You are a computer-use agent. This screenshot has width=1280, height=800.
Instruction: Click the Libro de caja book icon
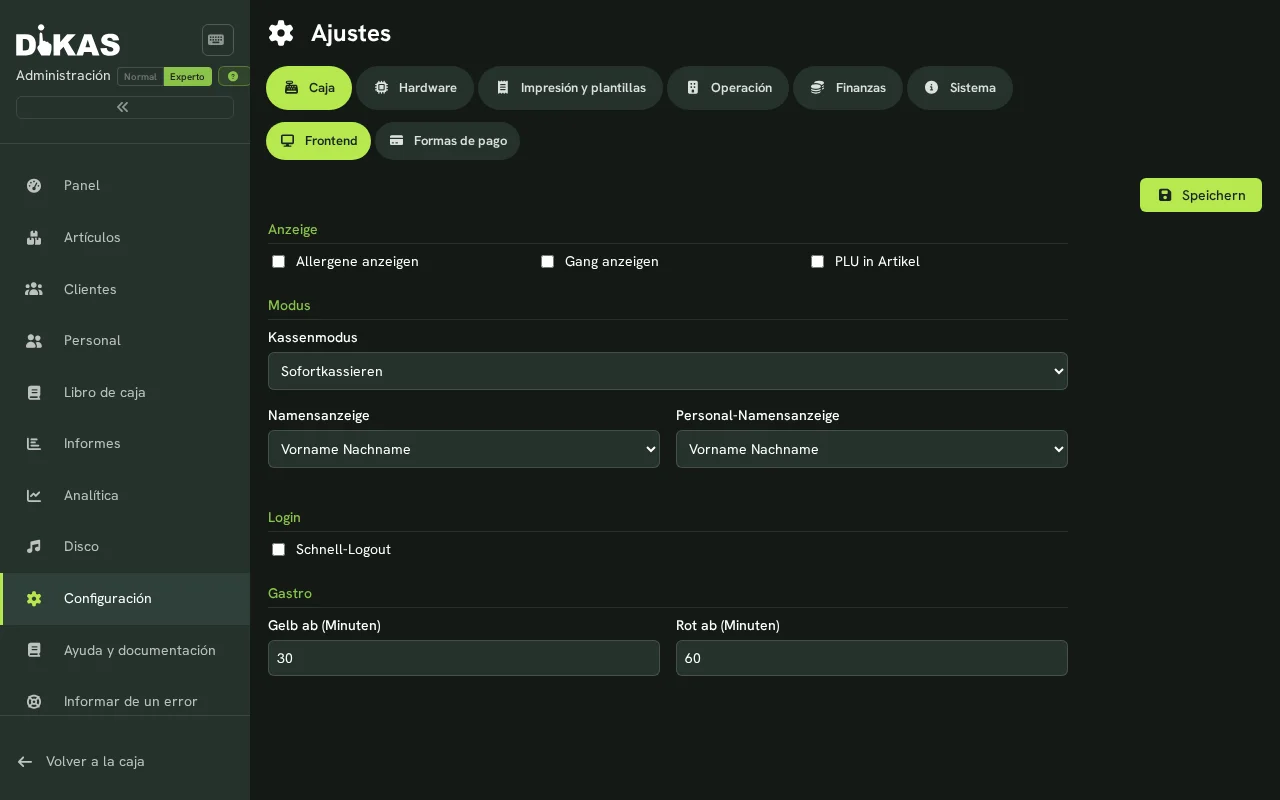pyautogui.click(x=34, y=392)
